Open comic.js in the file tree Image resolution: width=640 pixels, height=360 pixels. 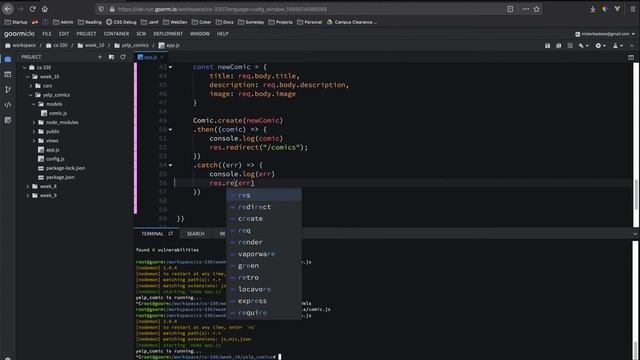[58, 113]
